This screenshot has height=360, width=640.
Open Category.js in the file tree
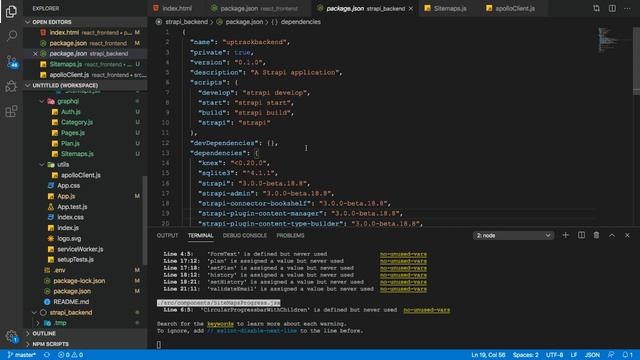pyautogui.click(x=77, y=122)
